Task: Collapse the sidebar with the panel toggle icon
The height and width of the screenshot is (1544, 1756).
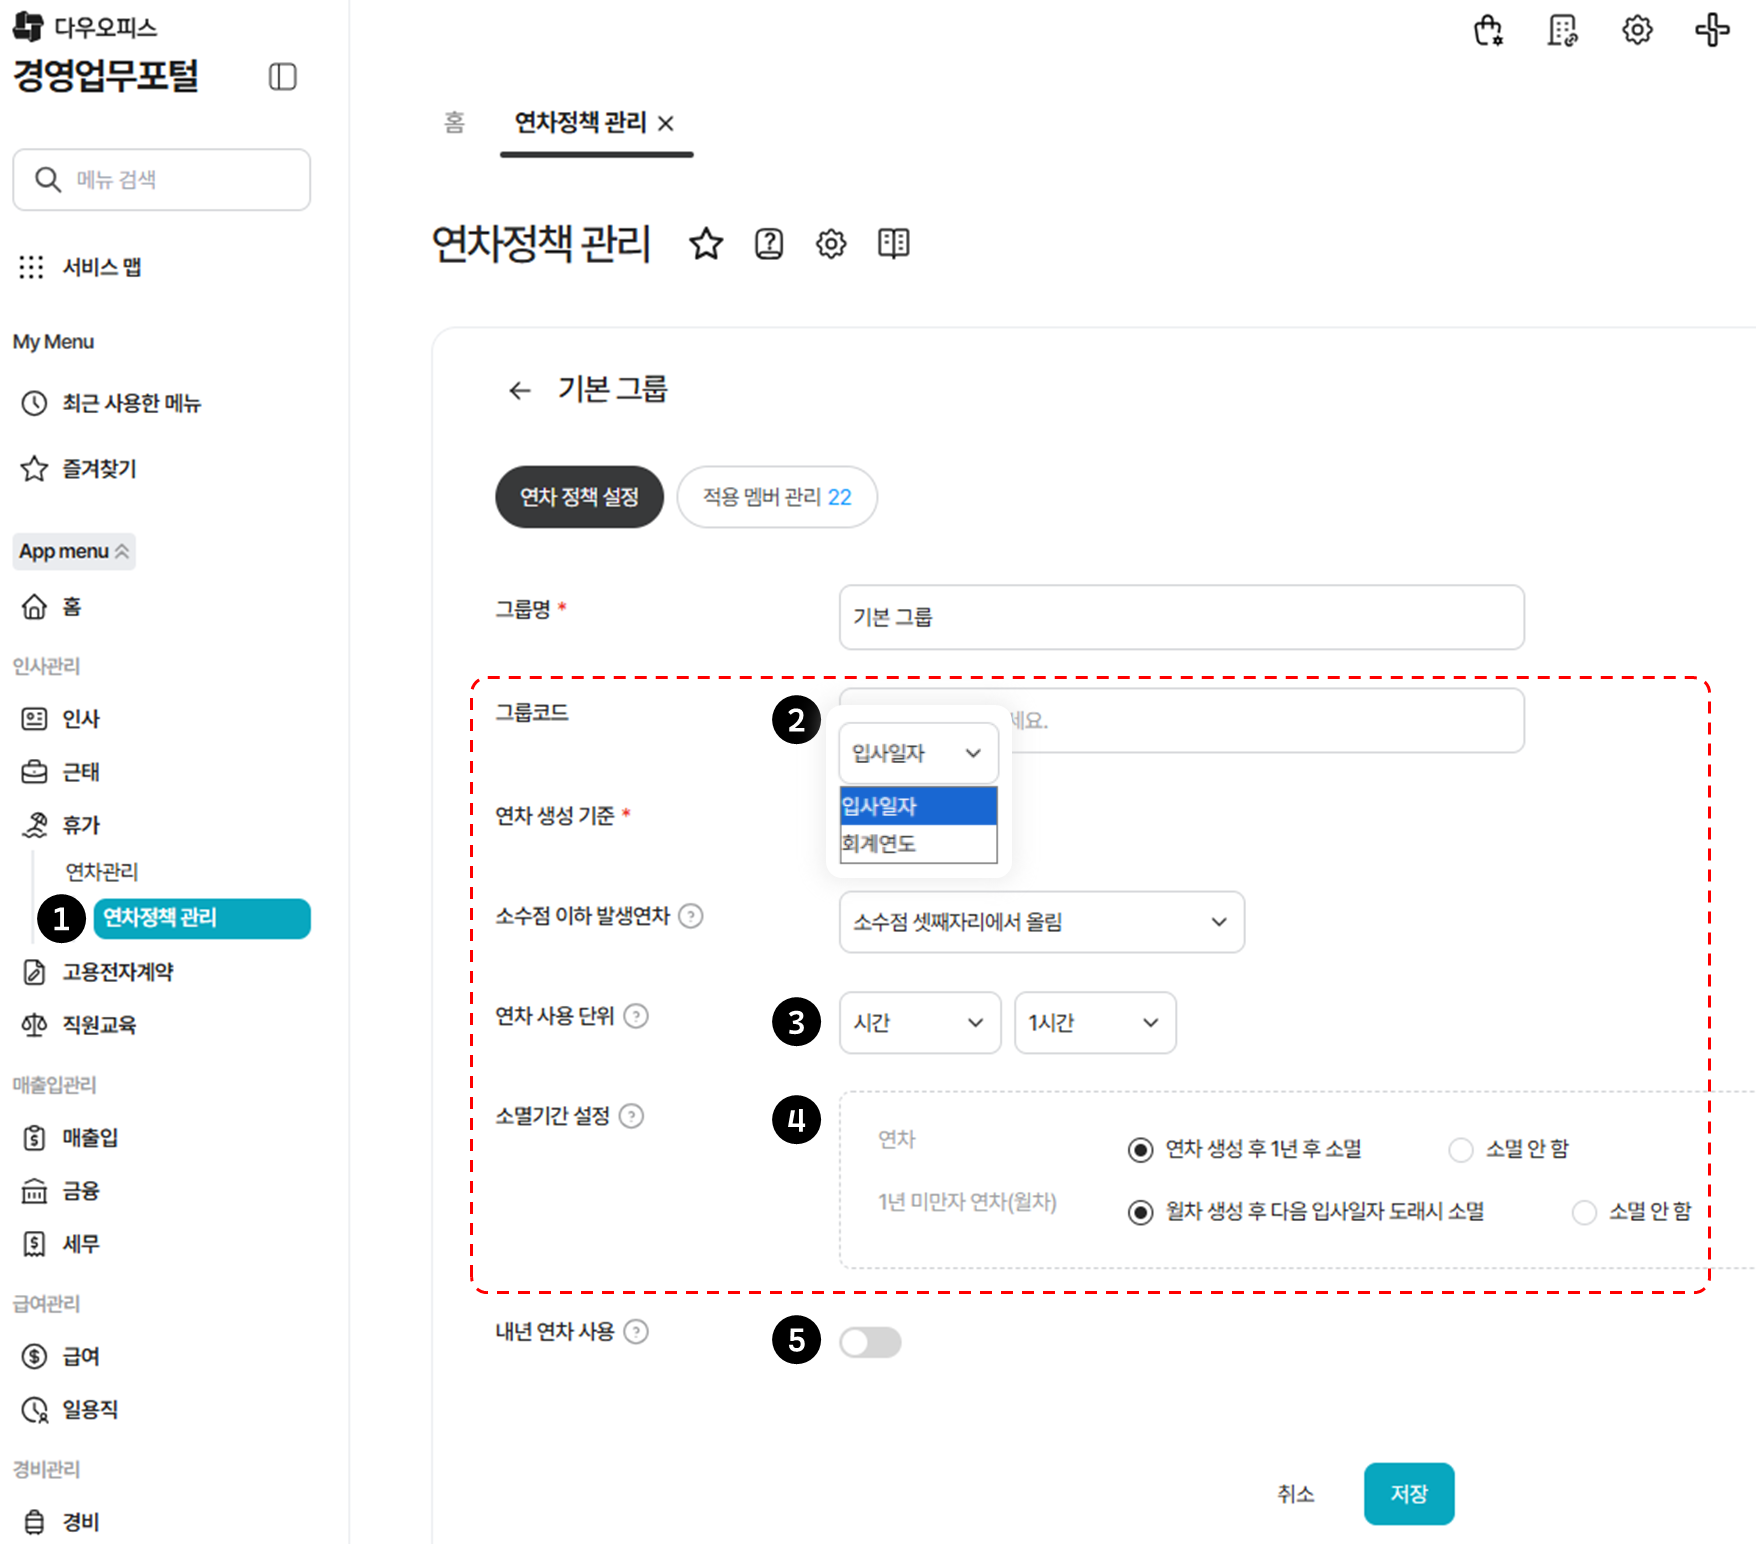Action: click(283, 77)
